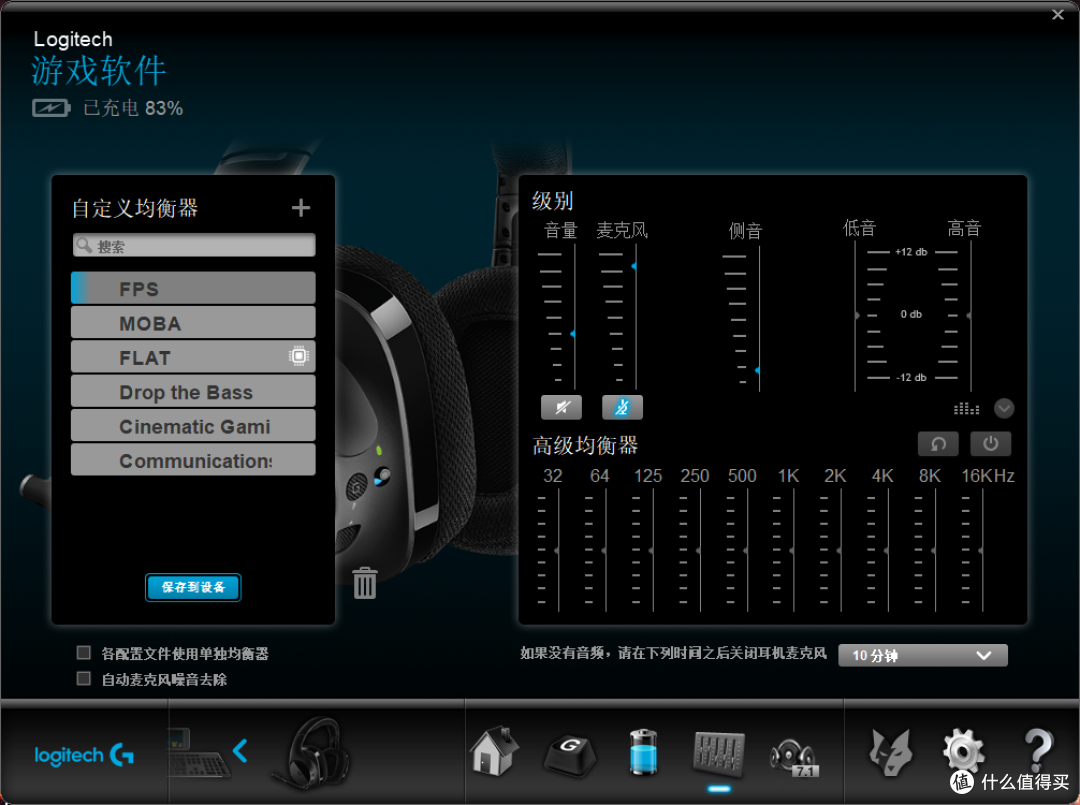
Task: Click the 低音 bass slider handle
Action: coord(857,315)
